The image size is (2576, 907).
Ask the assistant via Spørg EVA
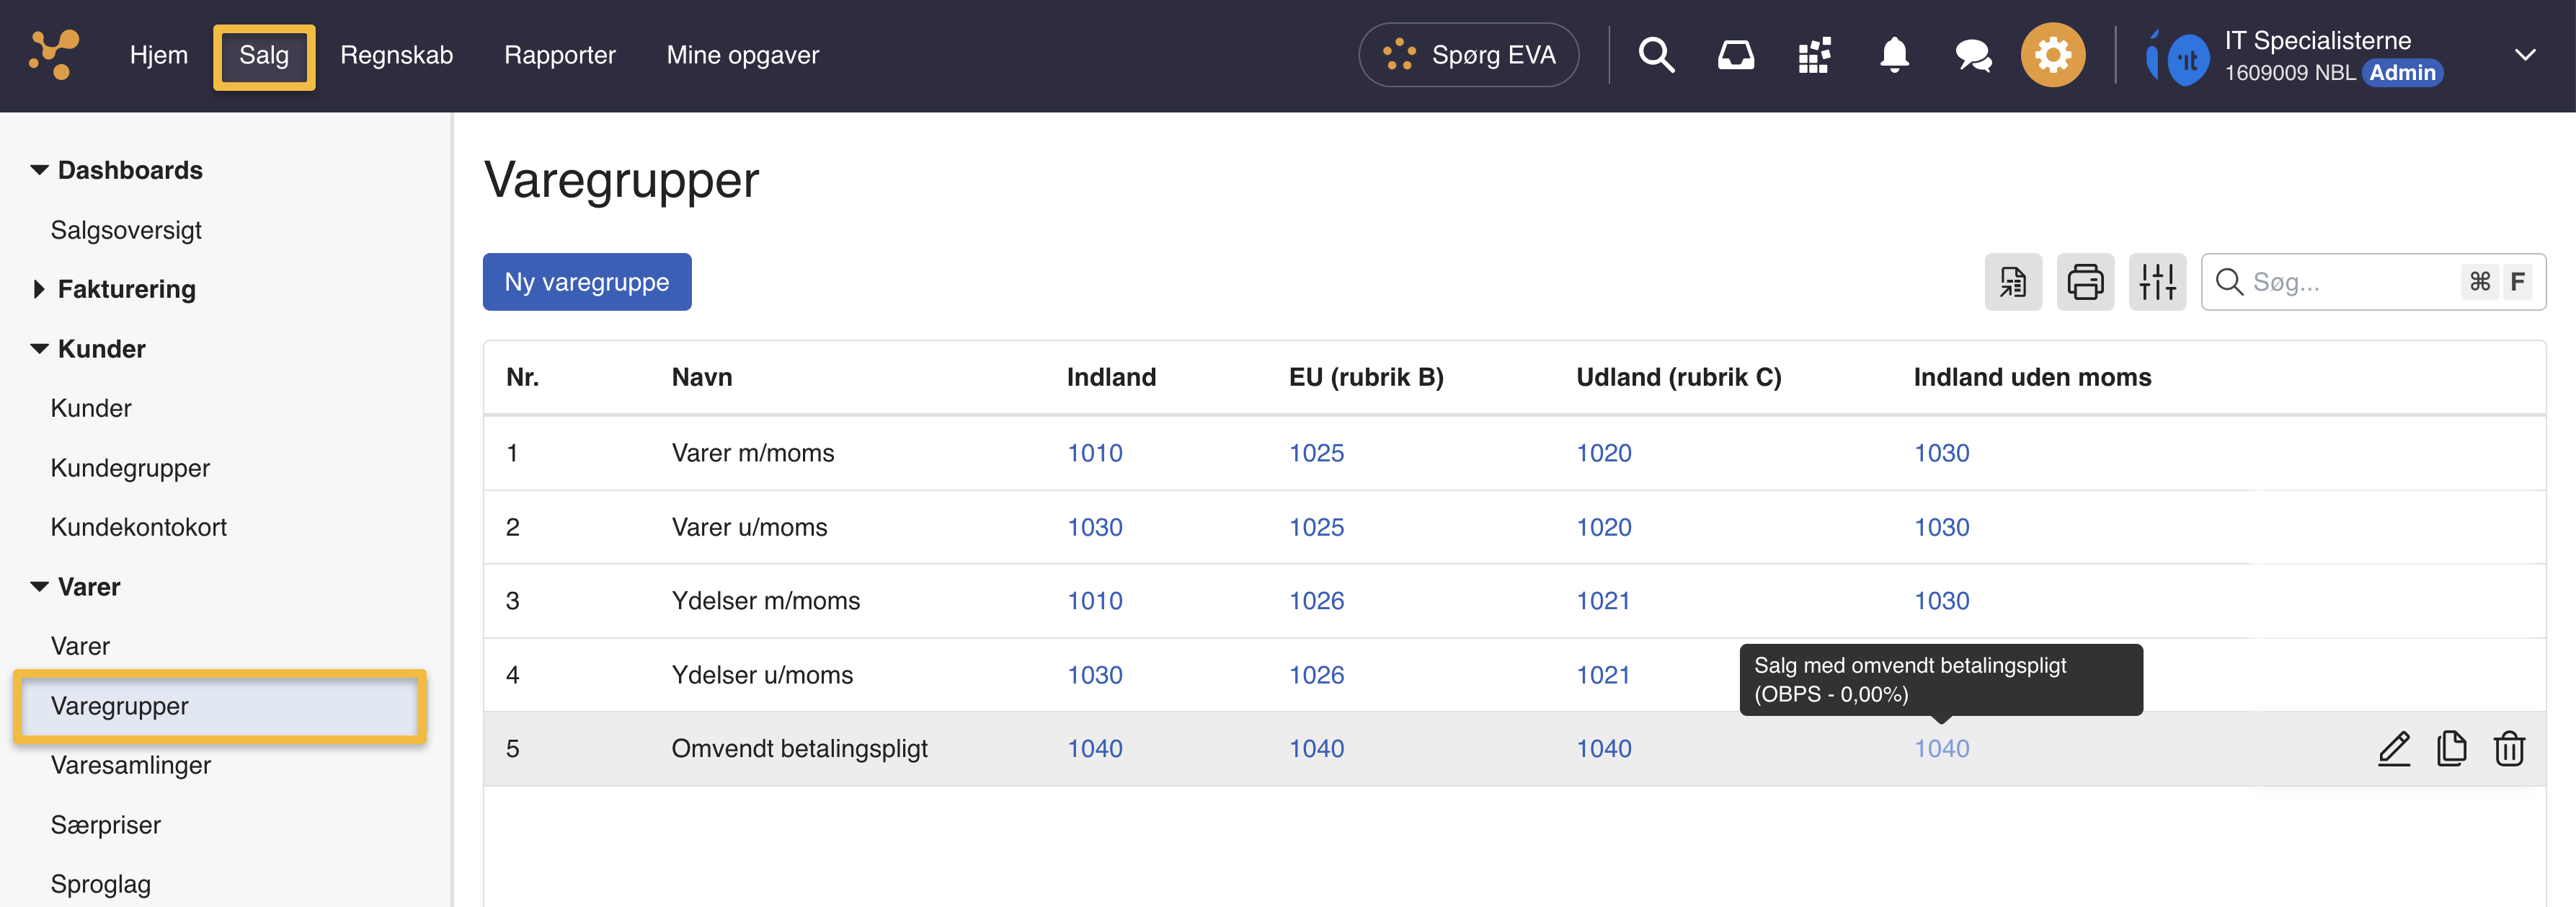coord(1468,54)
